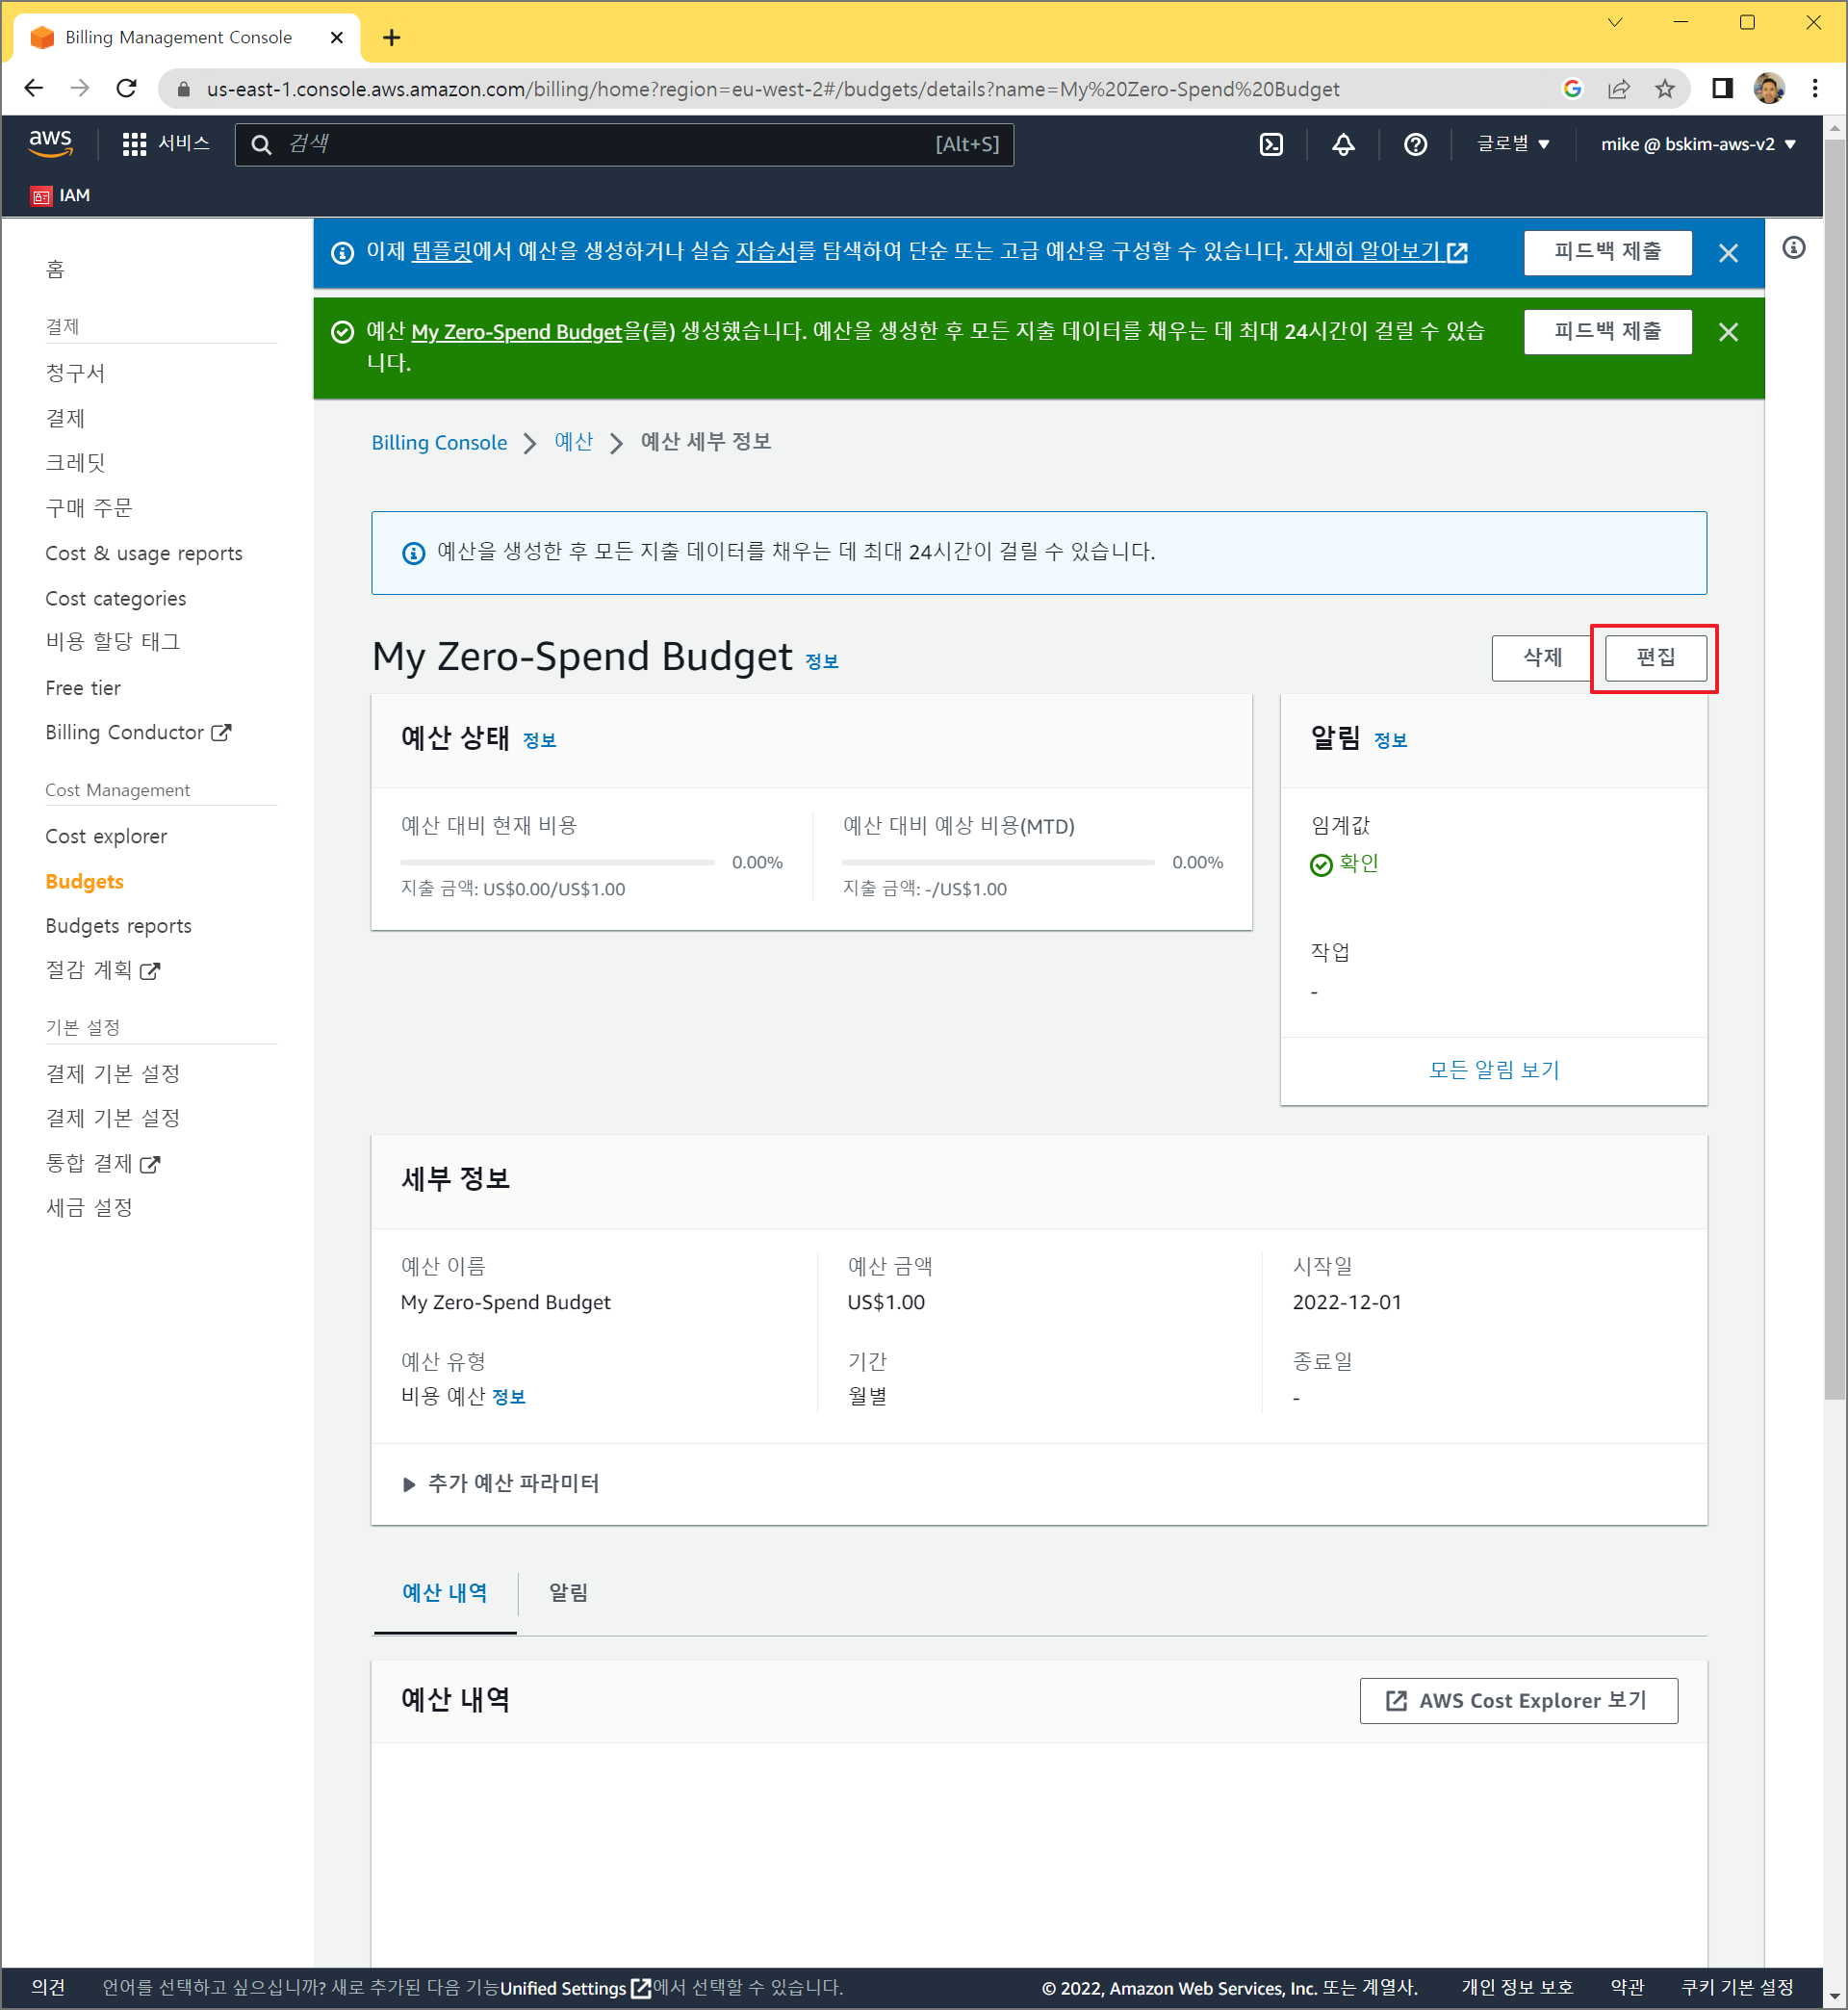
Task: Open the tab search chevron in title bar
Action: [x=1615, y=22]
